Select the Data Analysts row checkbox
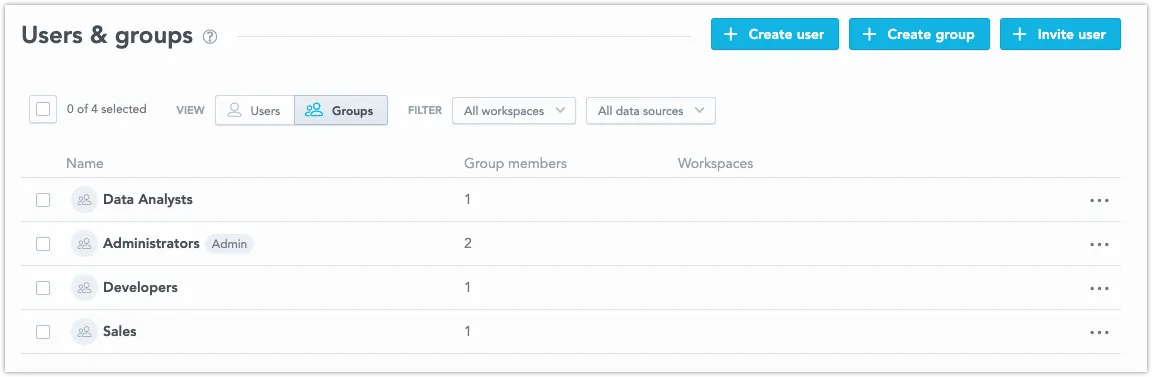Viewport: 1152px width, 377px height. pos(43,200)
